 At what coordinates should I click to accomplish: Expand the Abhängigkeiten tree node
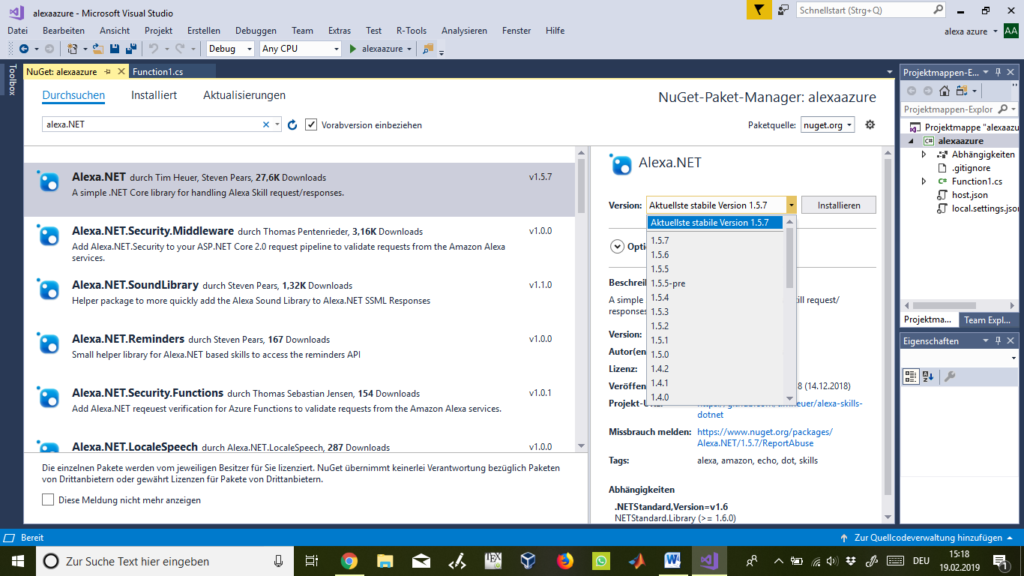click(x=923, y=155)
